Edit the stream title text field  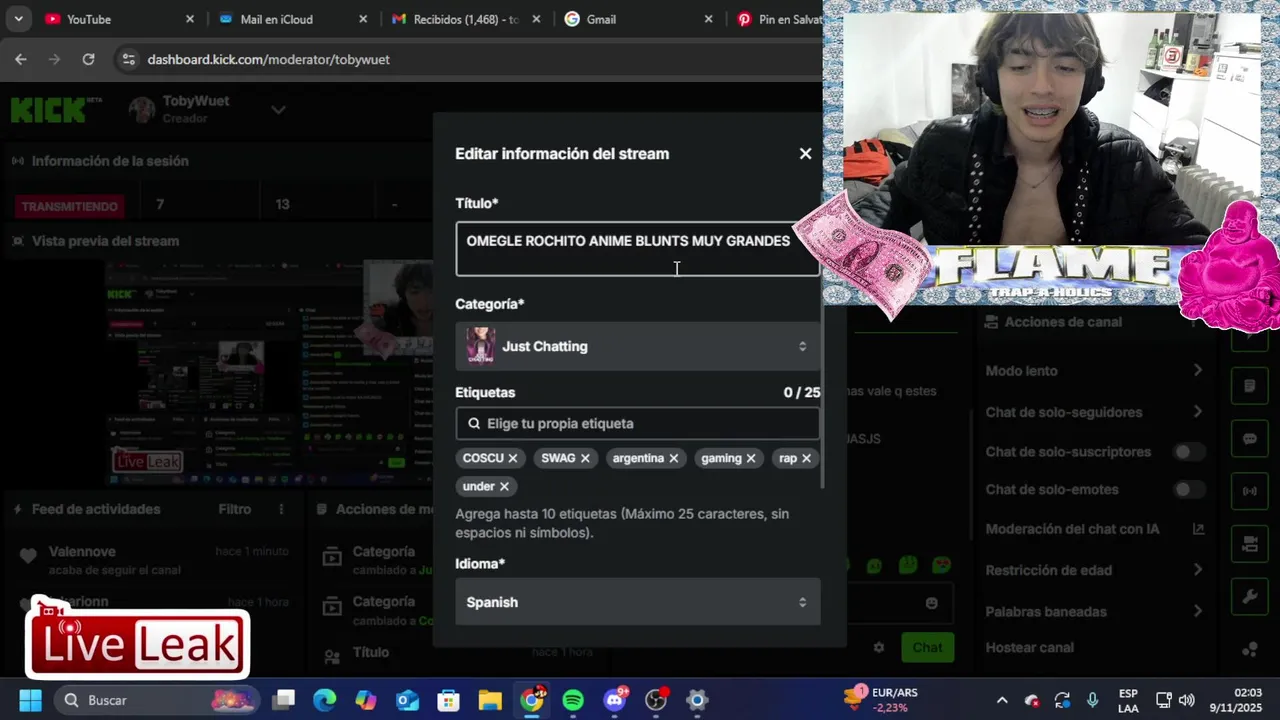[x=638, y=249]
